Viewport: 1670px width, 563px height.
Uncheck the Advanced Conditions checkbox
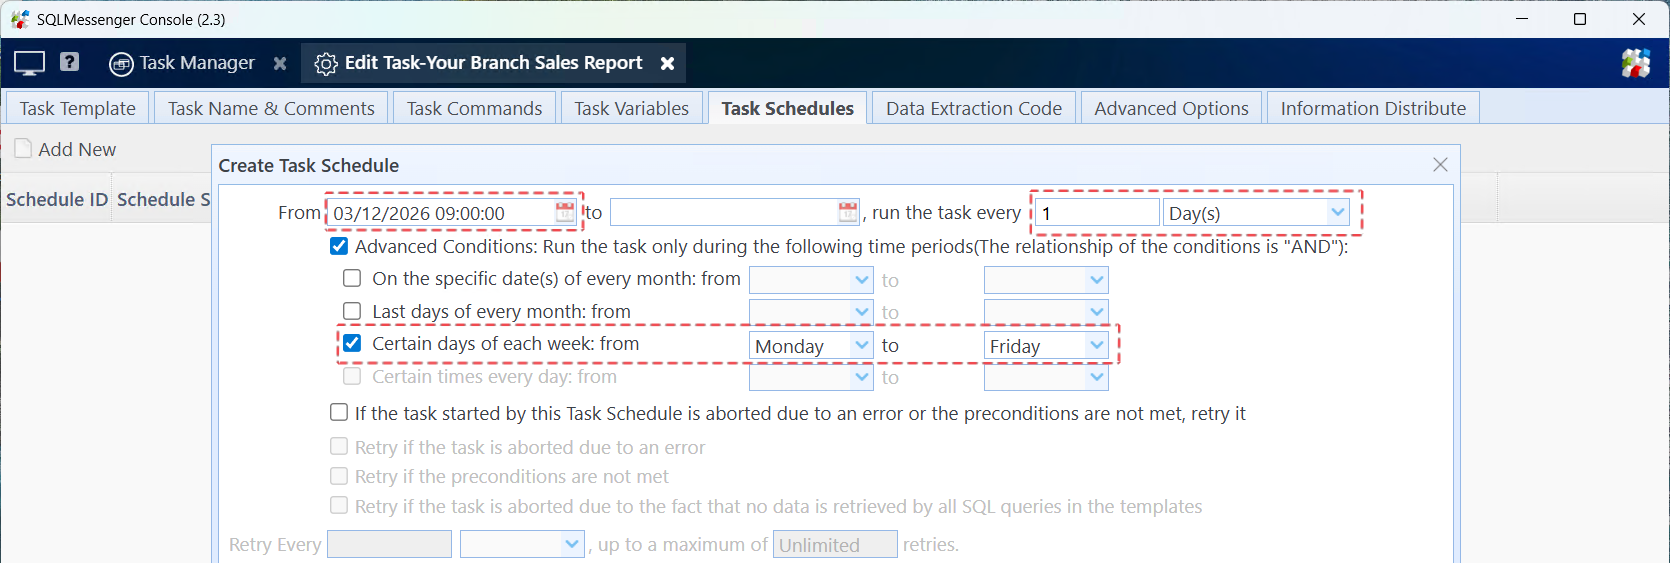[x=339, y=246]
